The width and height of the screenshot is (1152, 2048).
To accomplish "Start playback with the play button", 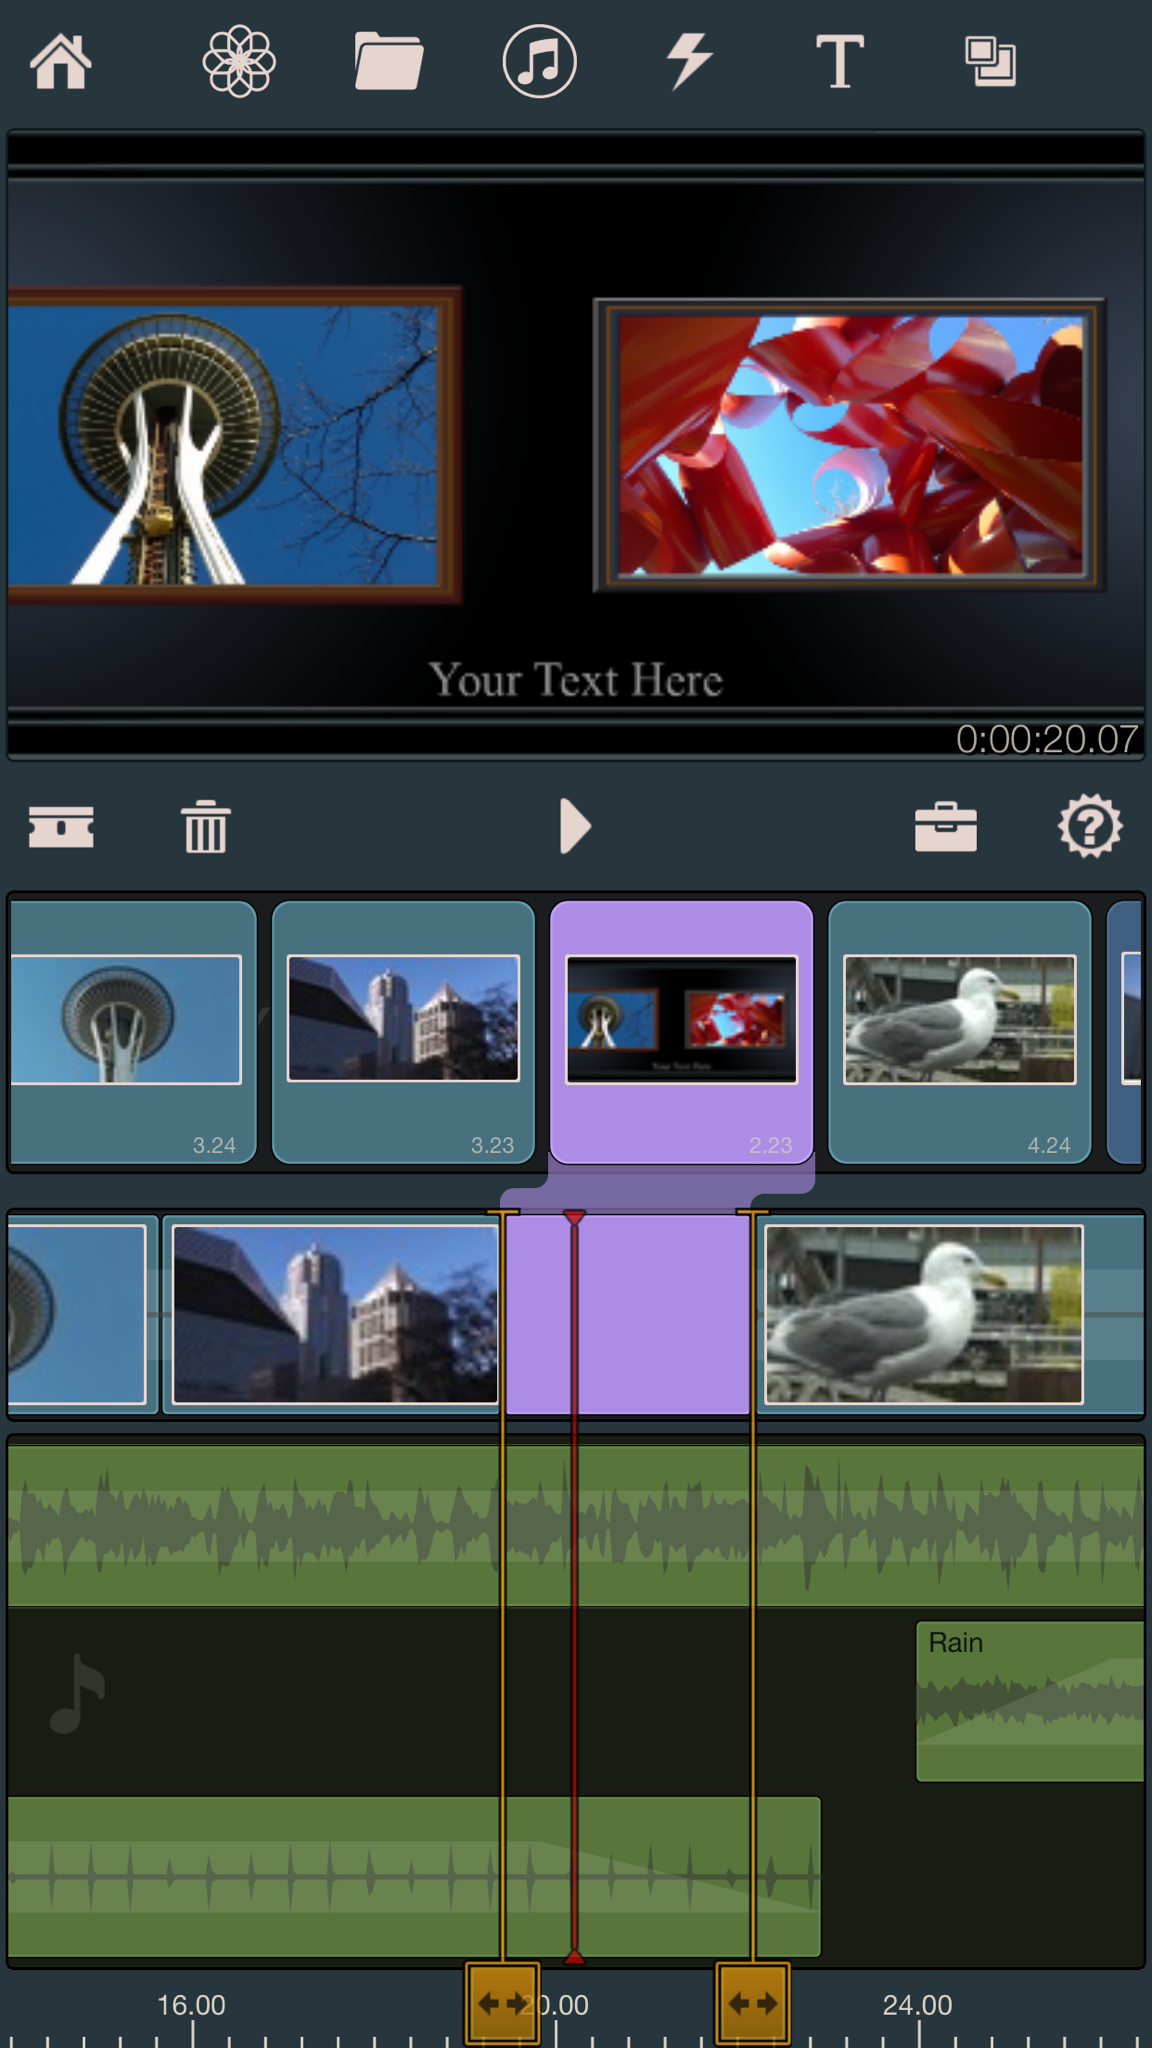I will [x=575, y=826].
